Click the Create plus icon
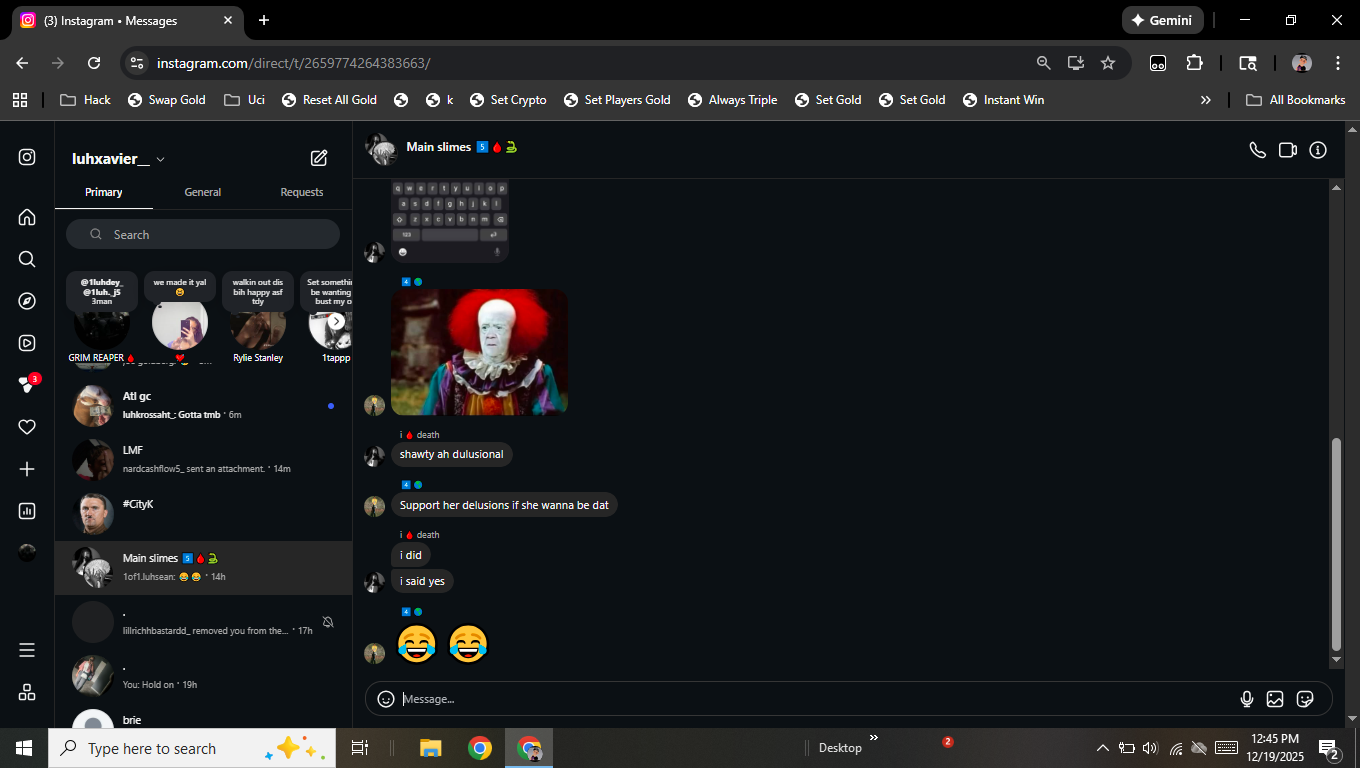This screenshot has width=1360, height=768. (x=27, y=469)
